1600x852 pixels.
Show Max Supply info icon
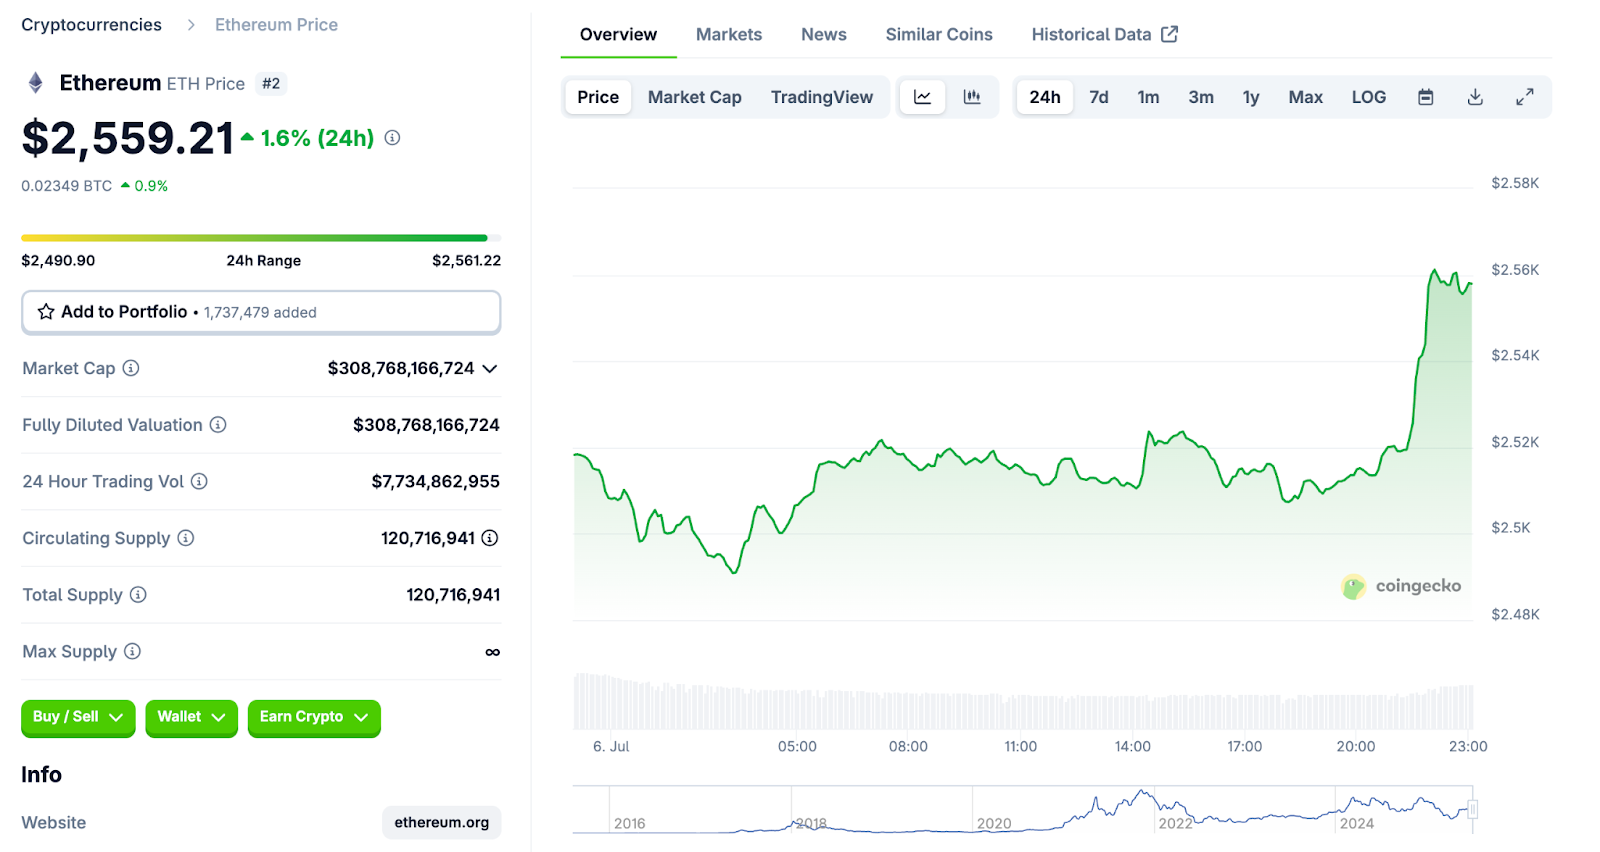coord(132,651)
